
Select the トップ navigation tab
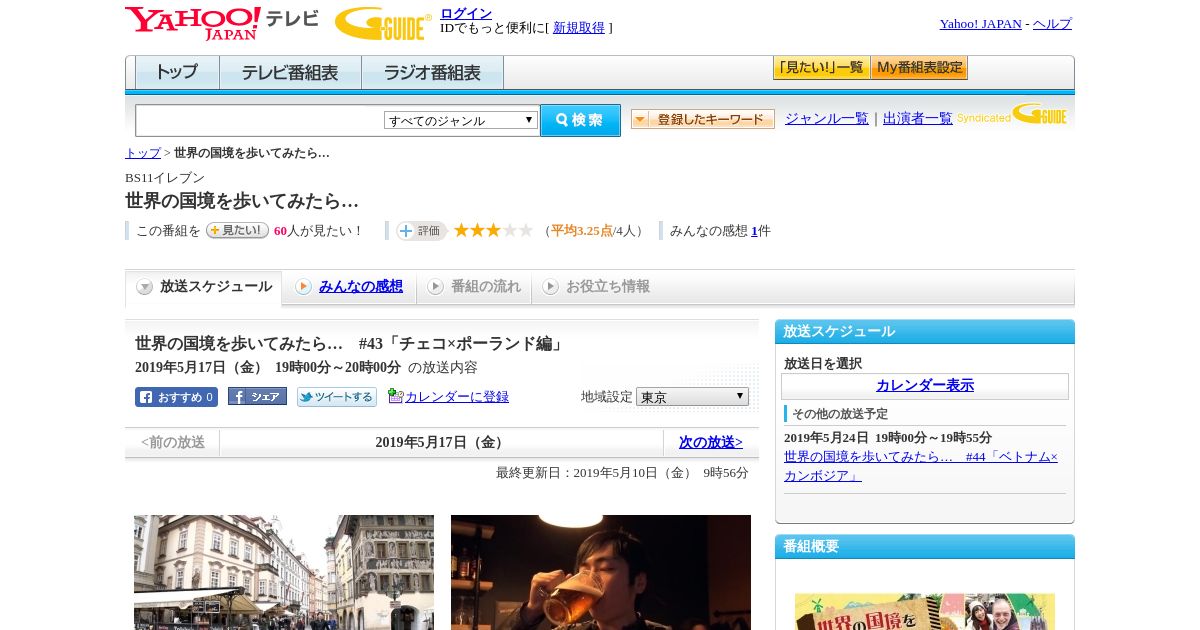pos(177,73)
